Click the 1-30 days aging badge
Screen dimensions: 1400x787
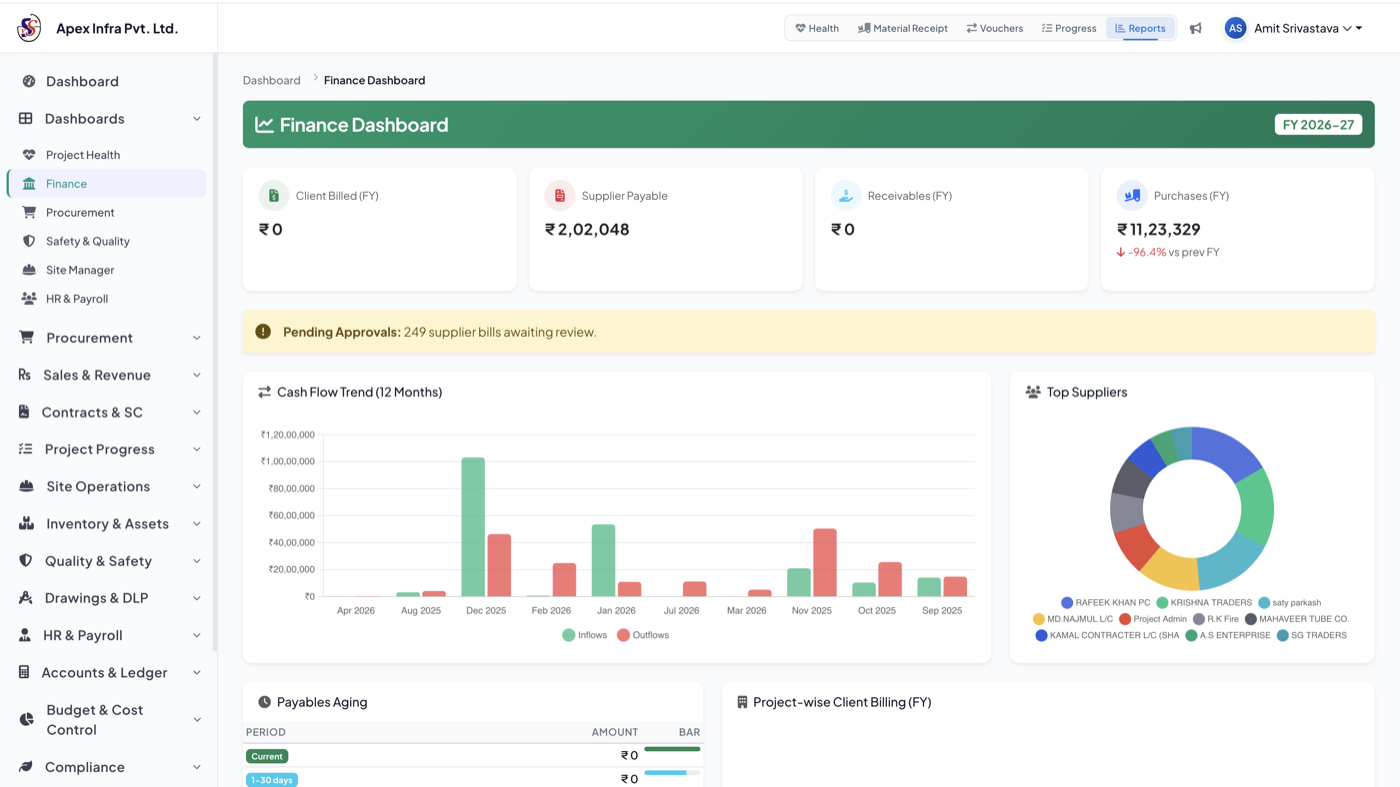(272, 780)
